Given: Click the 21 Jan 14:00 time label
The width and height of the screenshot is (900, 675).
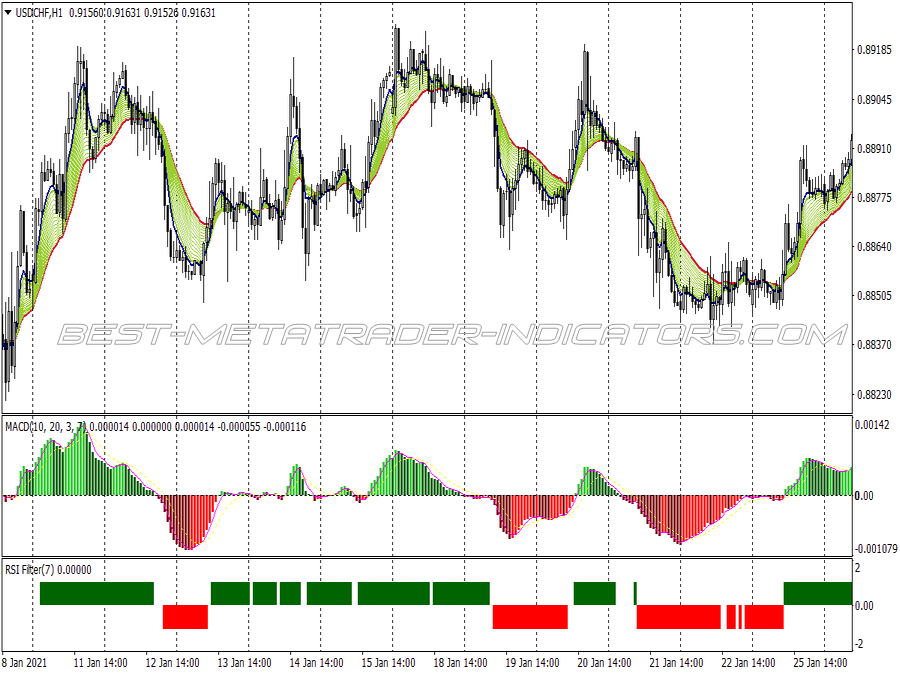Looking at the screenshot, I should coord(676,663).
